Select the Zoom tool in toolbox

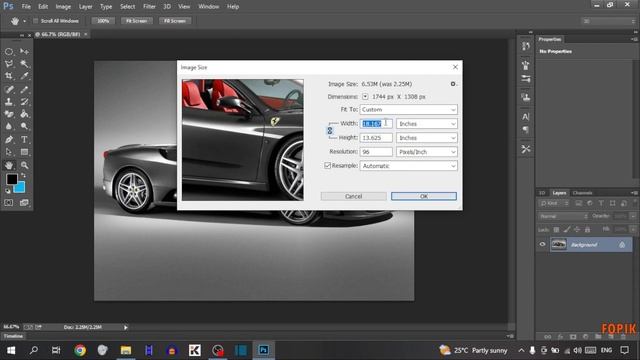(24, 165)
